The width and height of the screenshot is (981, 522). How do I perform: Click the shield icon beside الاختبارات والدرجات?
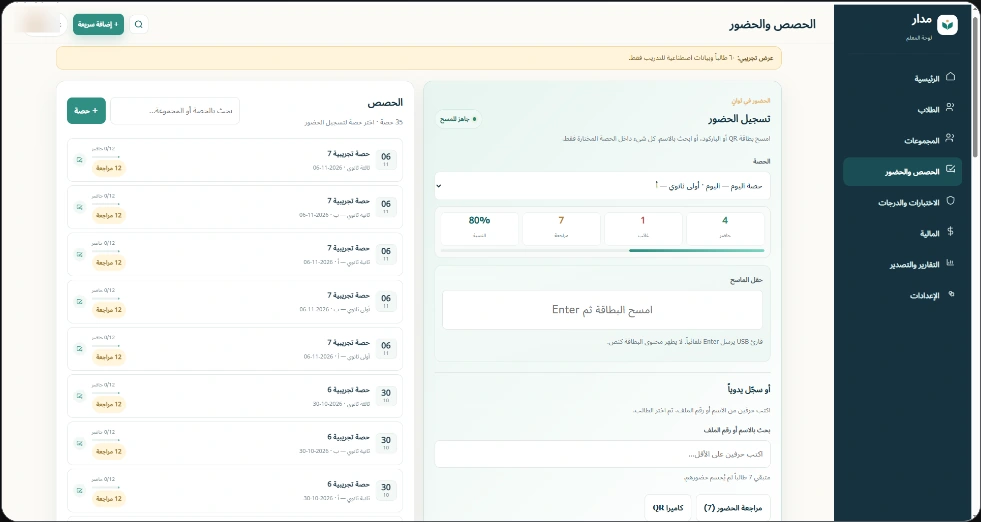click(950, 201)
